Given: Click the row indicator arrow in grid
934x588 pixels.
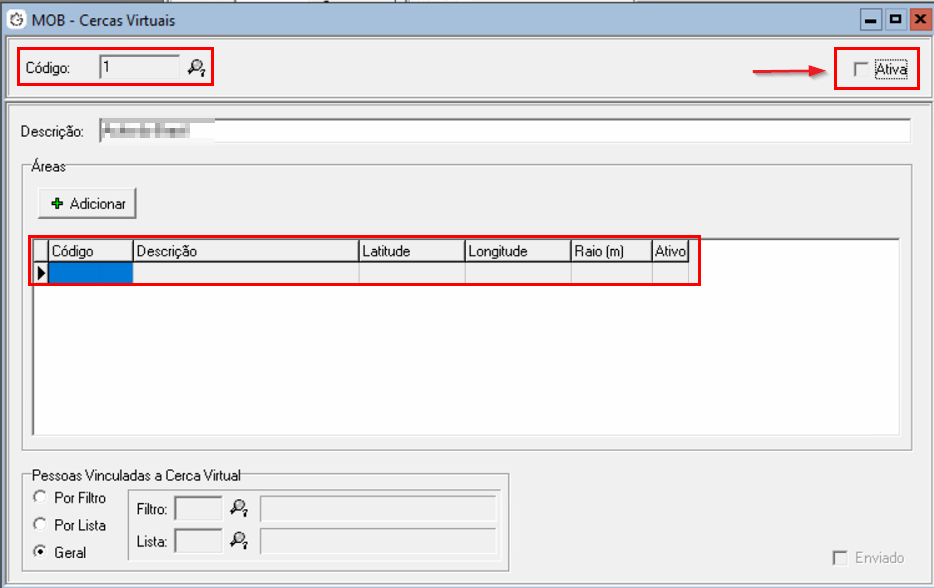Looking at the screenshot, I should 41,273.
